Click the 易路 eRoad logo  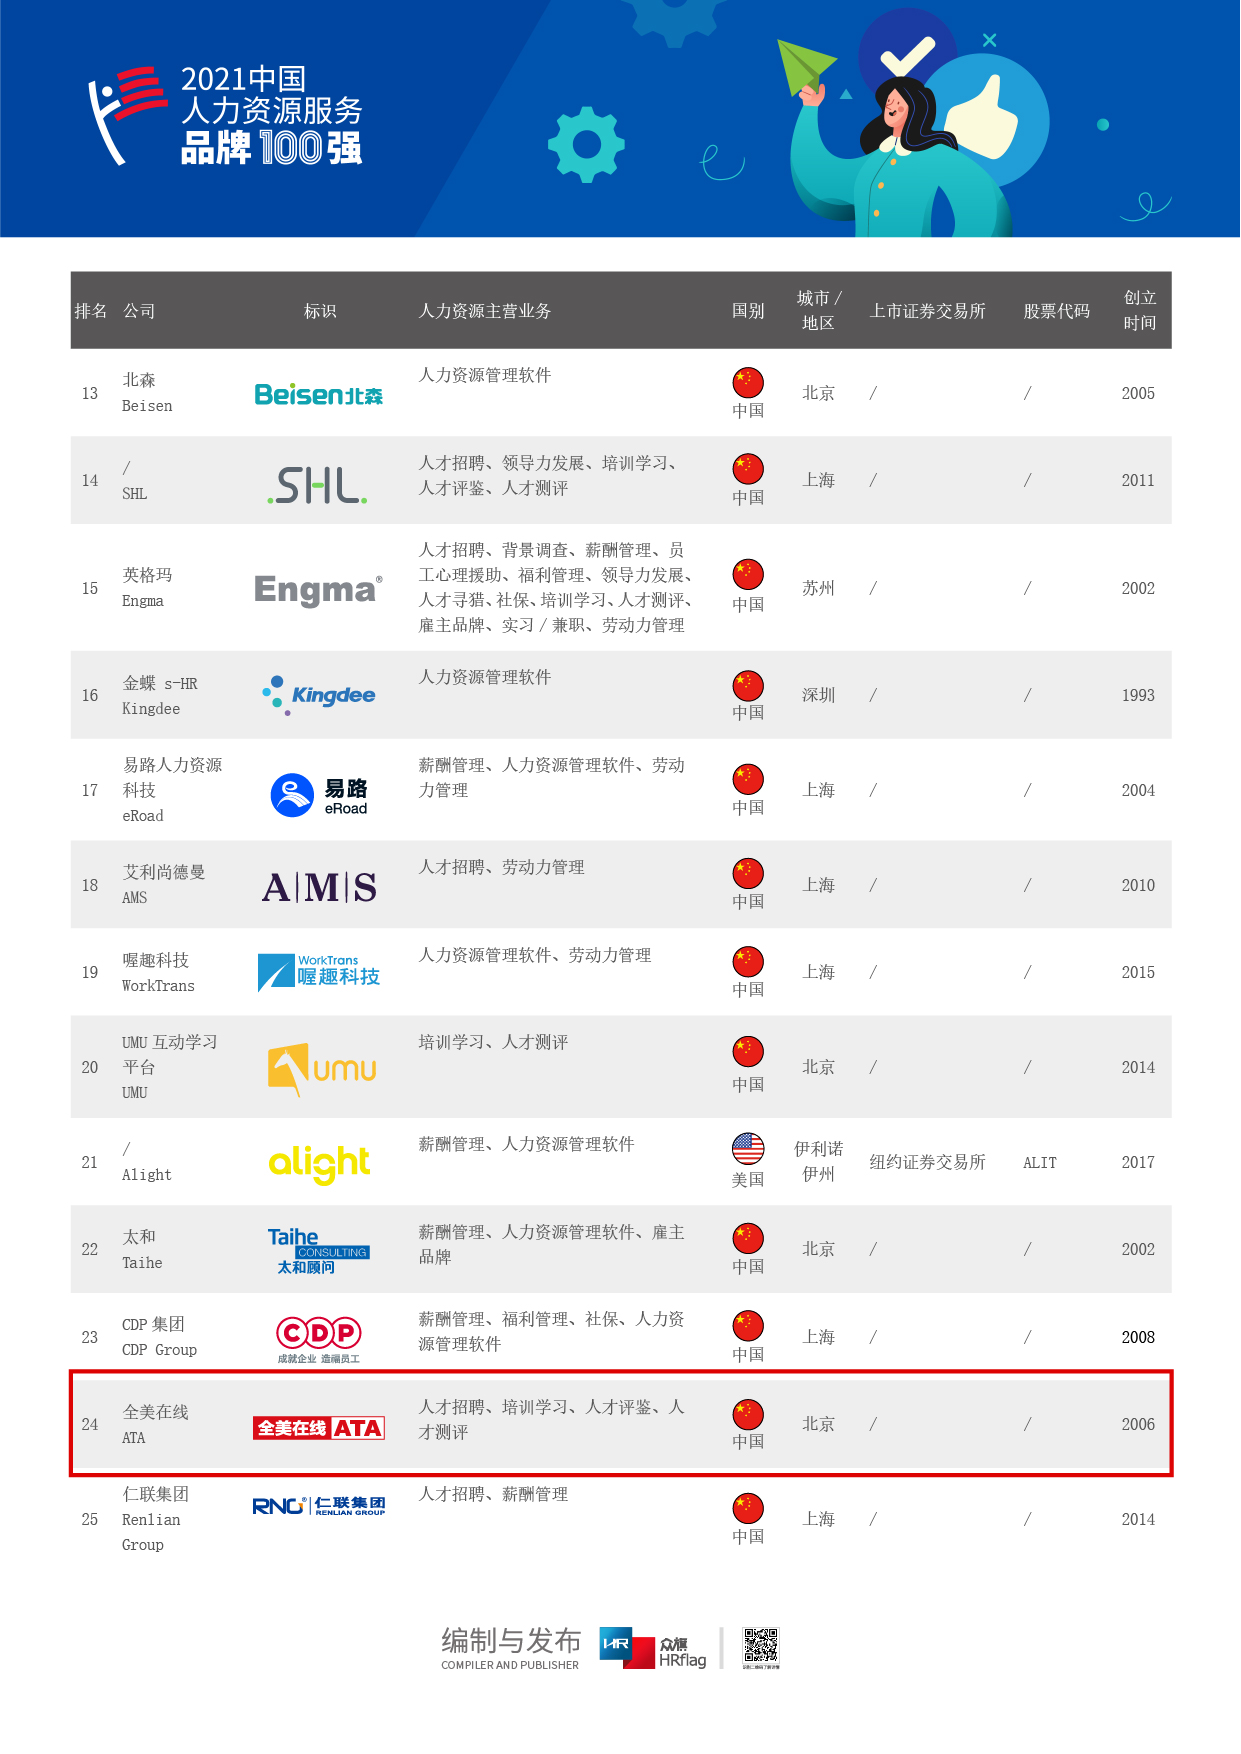(x=318, y=796)
